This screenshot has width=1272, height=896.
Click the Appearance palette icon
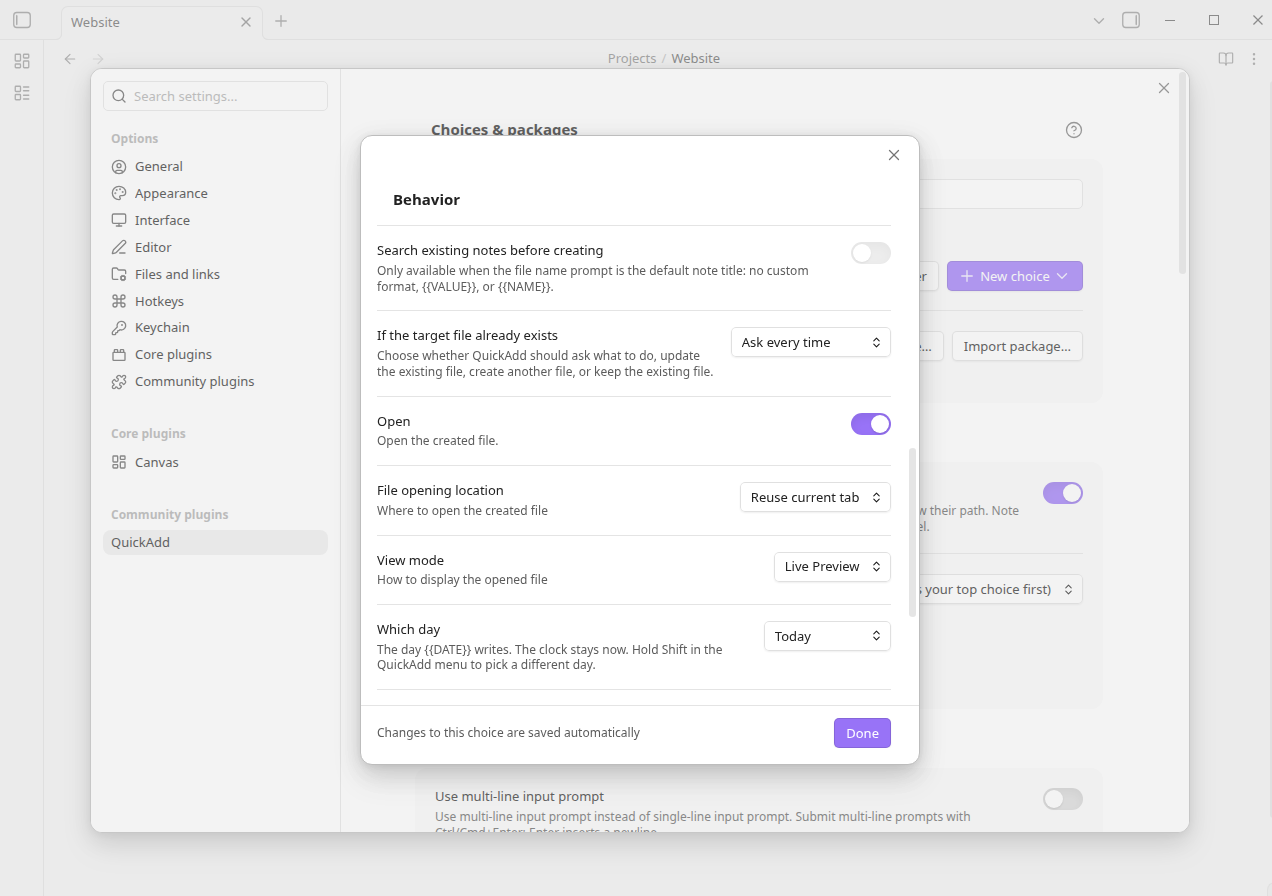[x=119, y=193]
